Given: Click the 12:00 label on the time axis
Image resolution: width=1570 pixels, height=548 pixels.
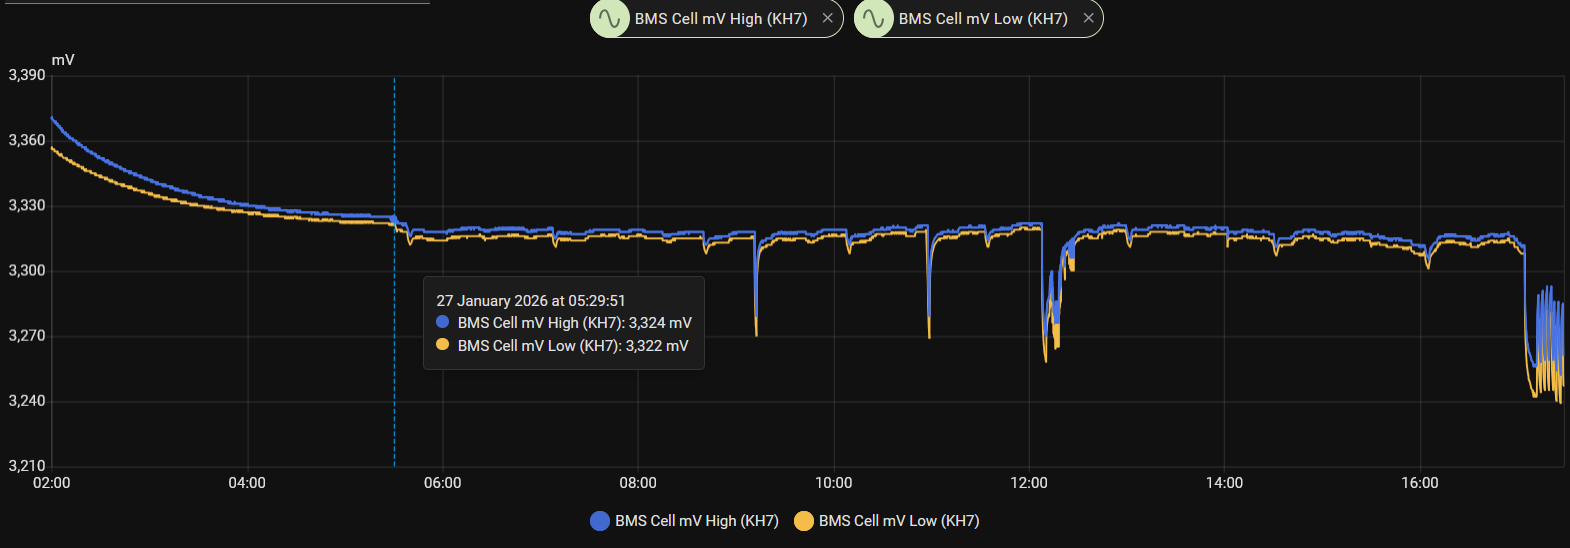Looking at the screenshot, I should pyautogui.click(x=1029, y=483).
